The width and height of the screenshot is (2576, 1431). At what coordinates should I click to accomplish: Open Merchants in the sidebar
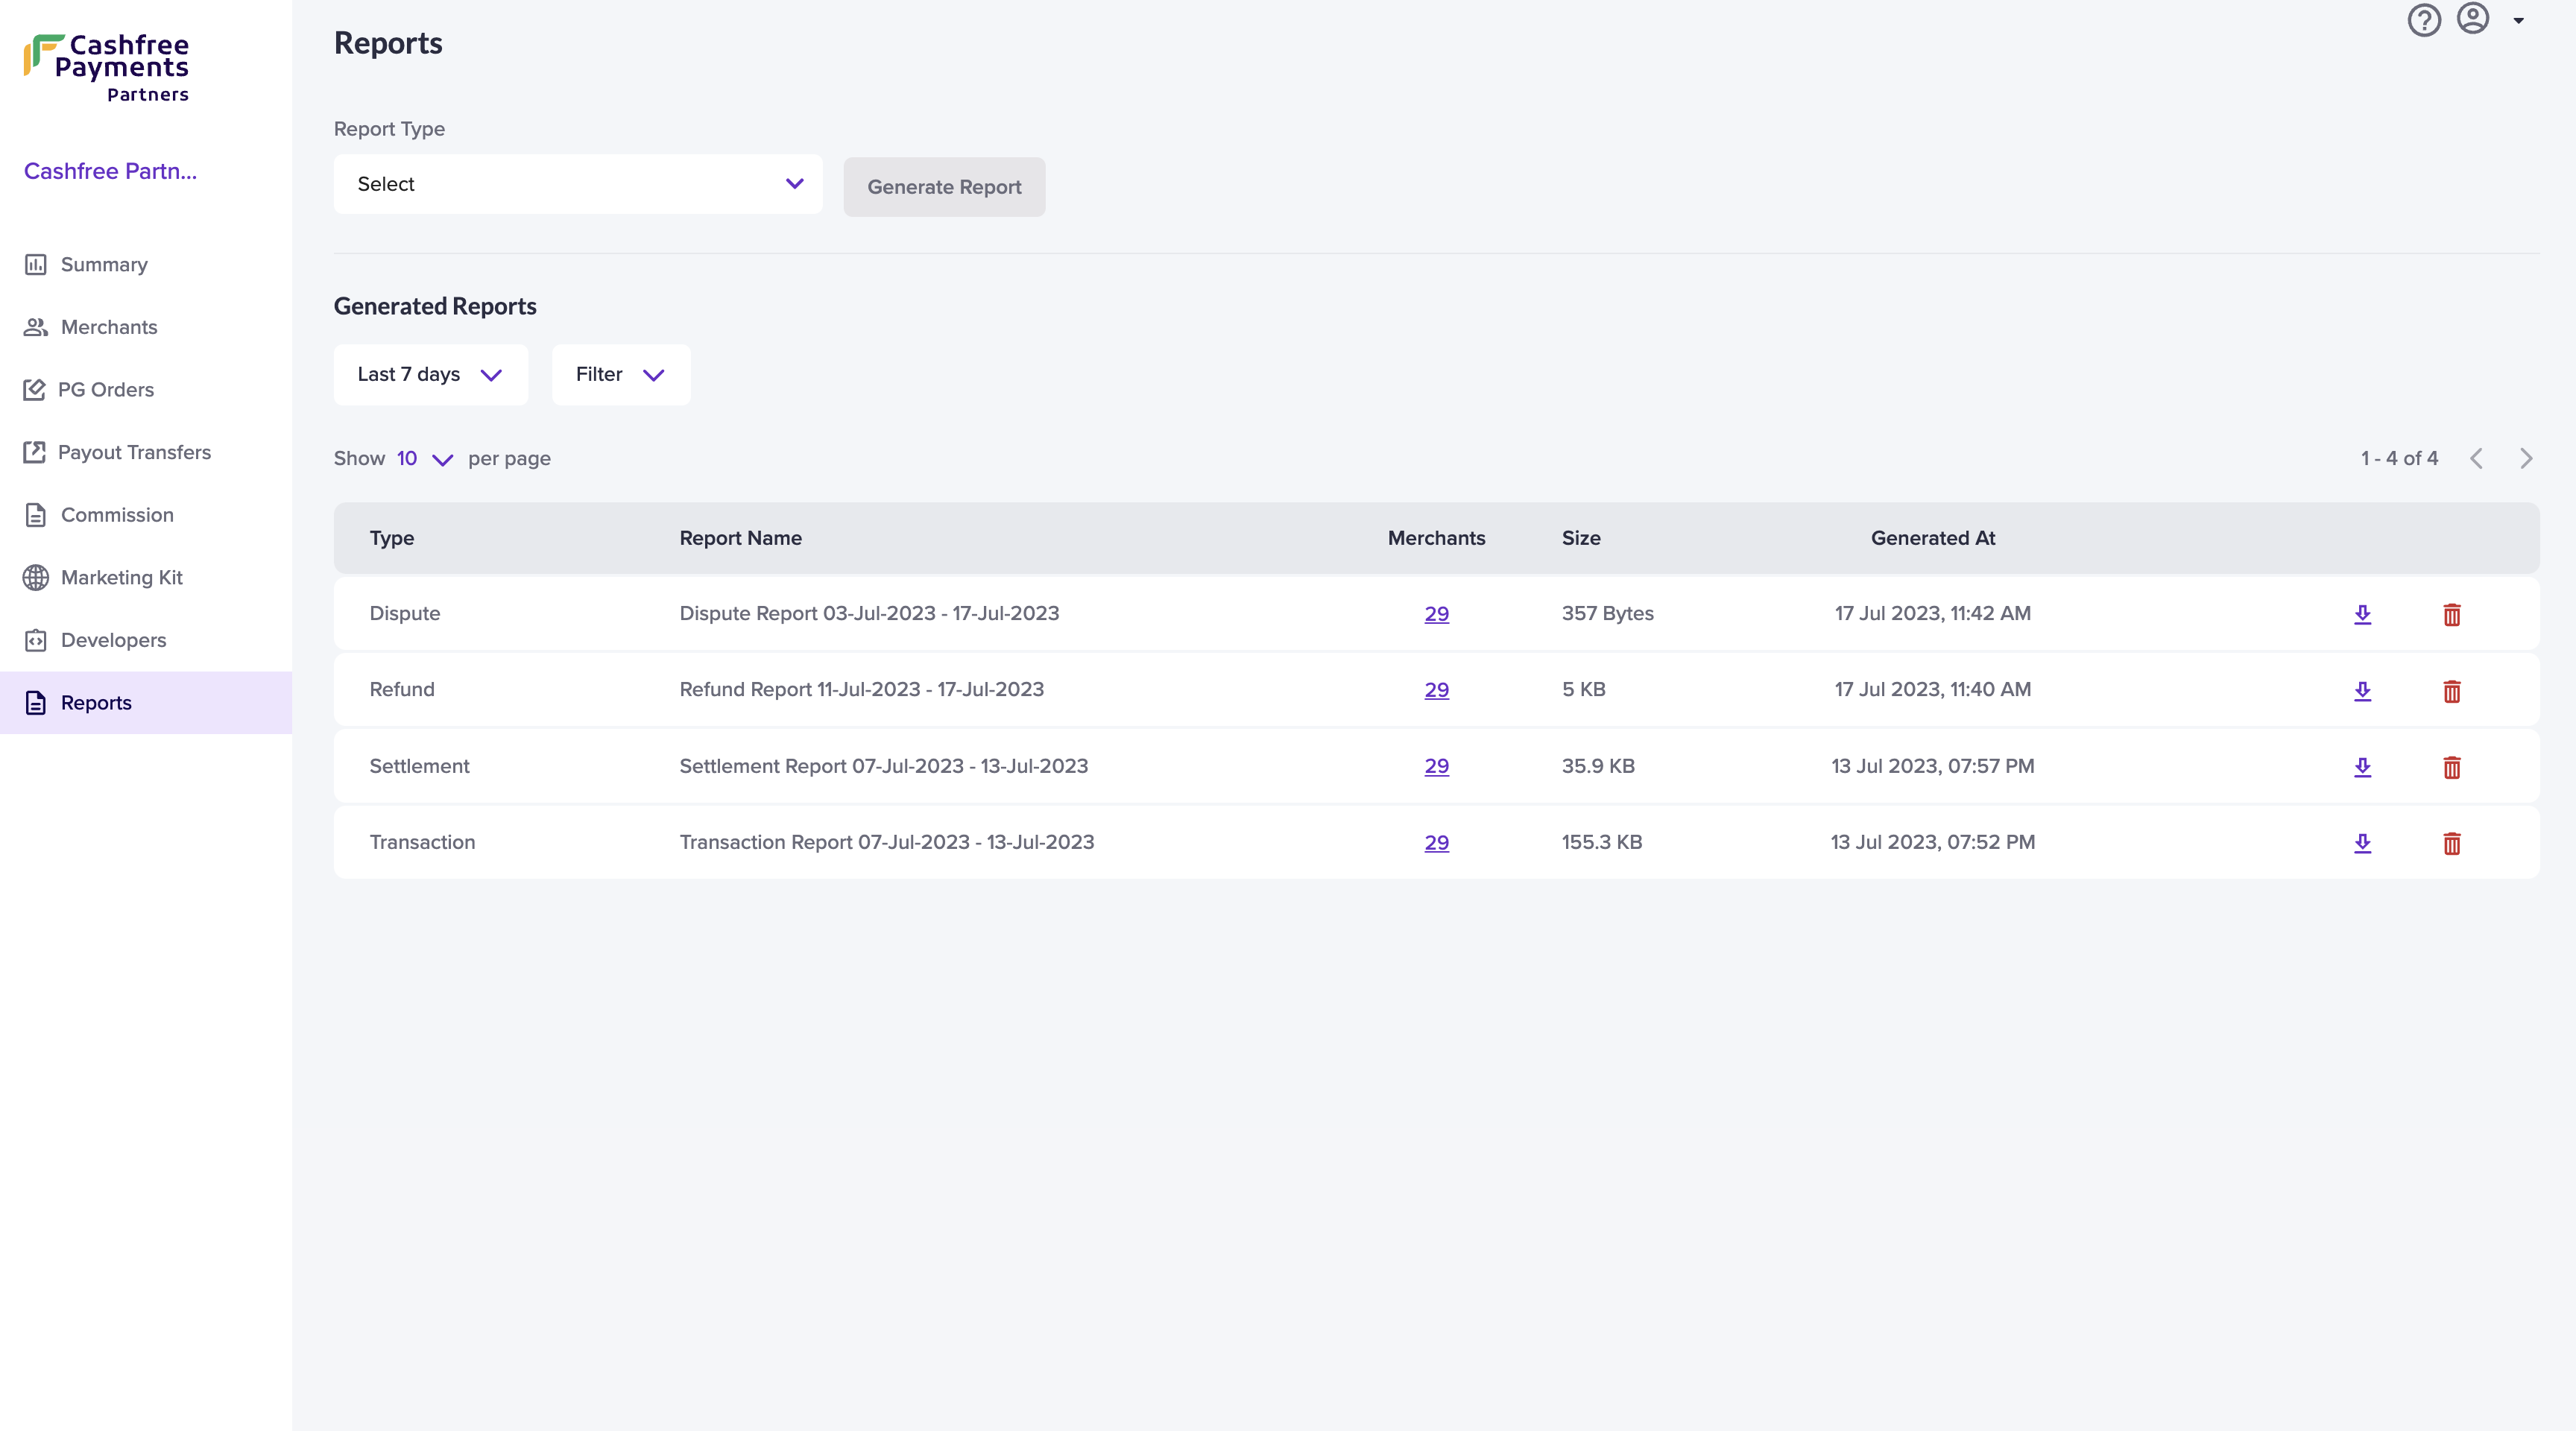point(109,327)
